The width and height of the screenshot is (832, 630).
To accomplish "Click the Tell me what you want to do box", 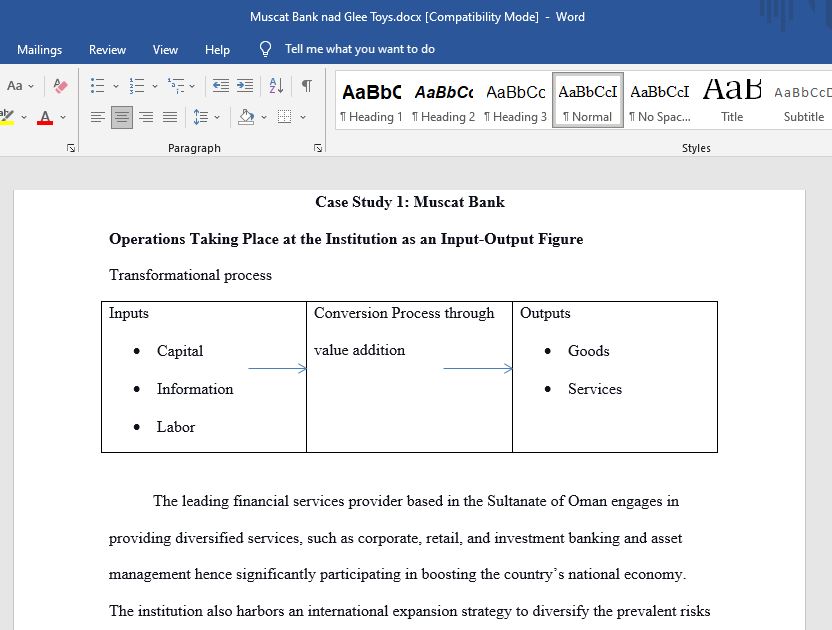I will click(x=360, y=49).
